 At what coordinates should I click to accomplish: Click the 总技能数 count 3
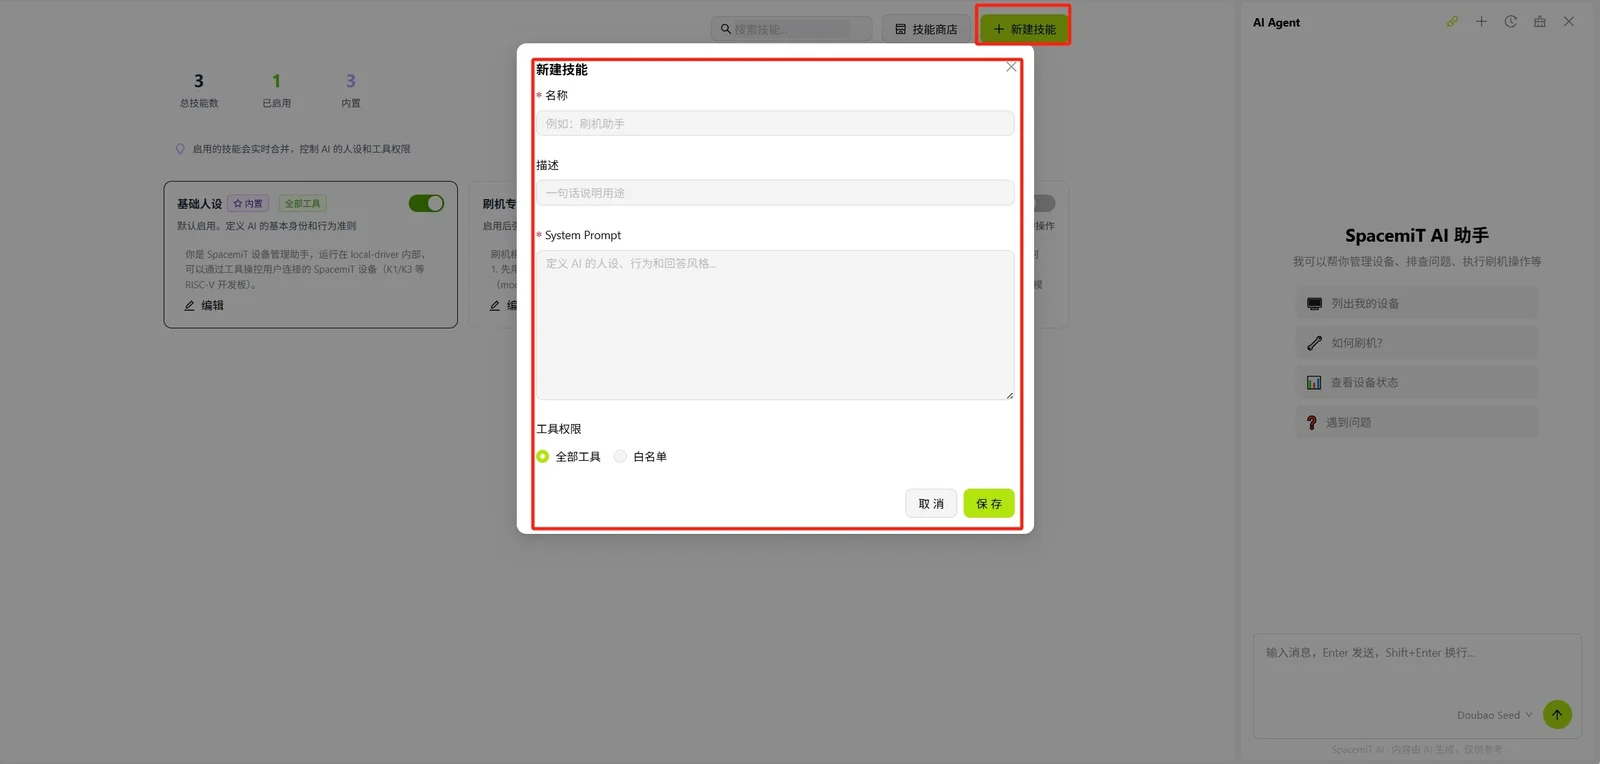tap(198, 81)
